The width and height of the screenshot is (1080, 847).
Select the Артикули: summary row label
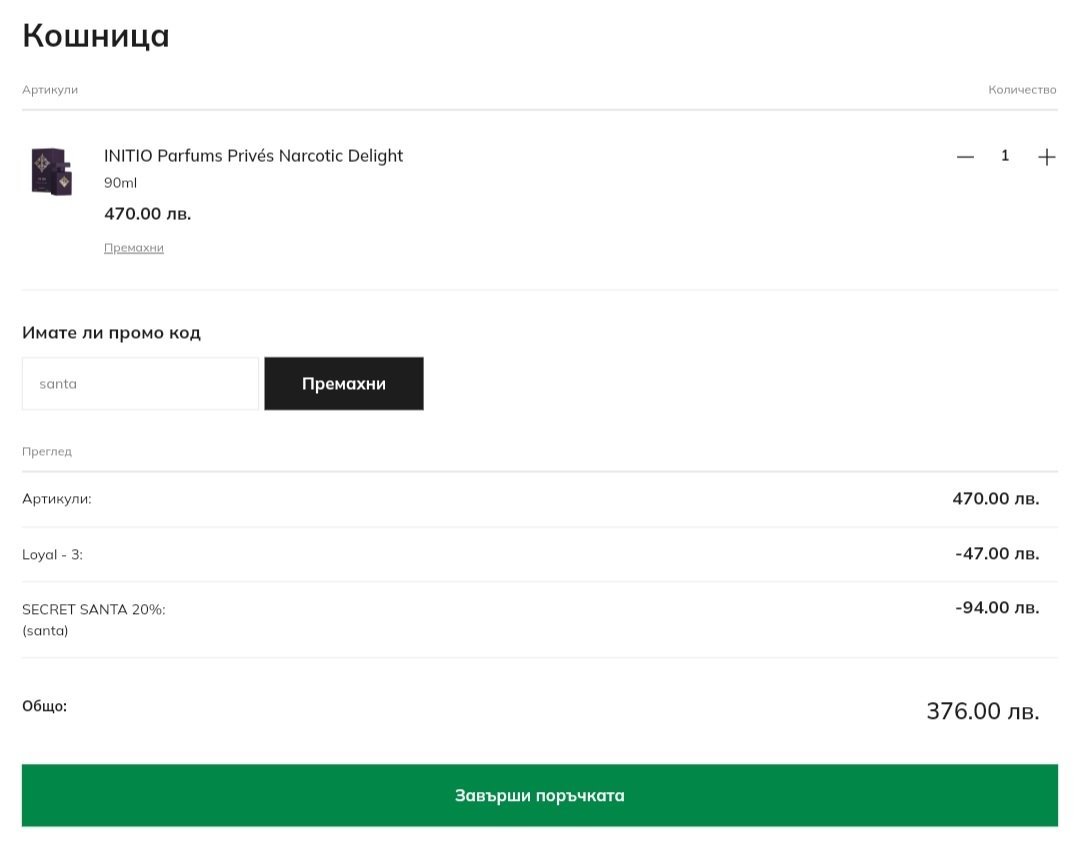[56, 499]
